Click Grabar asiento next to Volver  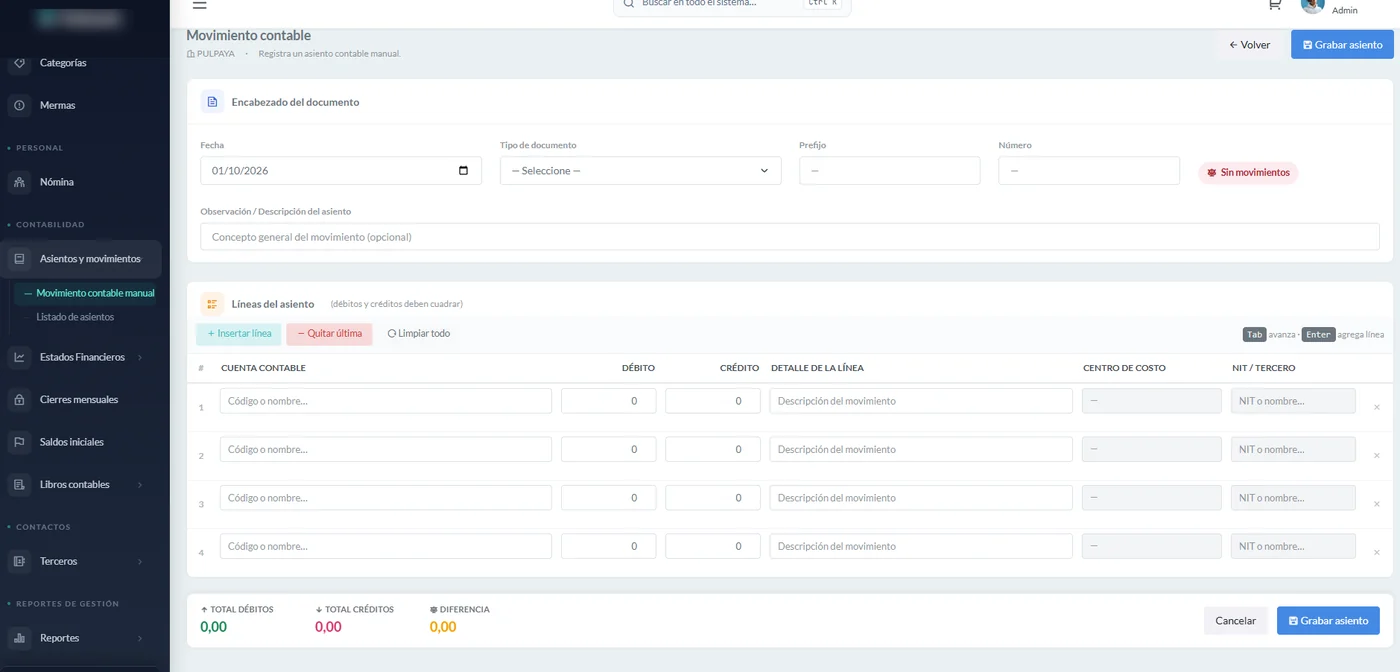pos(1342,45)
